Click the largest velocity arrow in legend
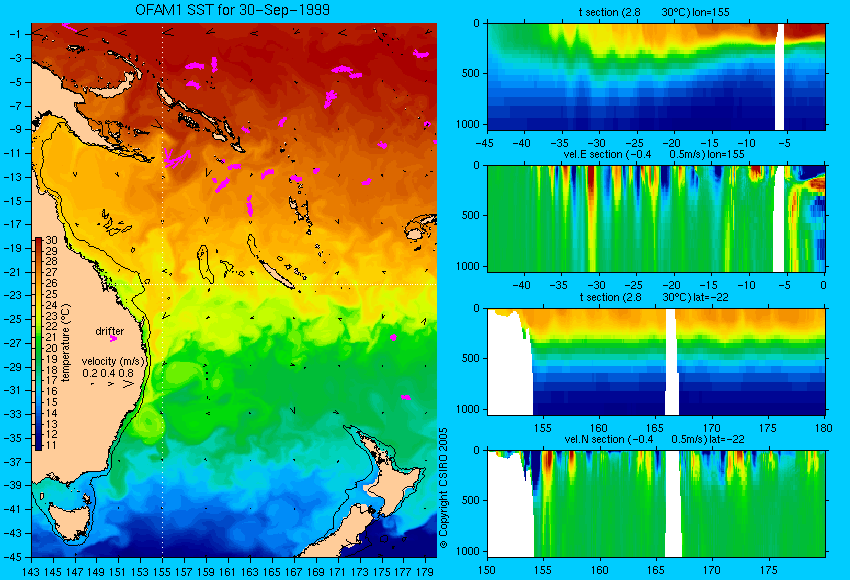 click(x=128, y=384)
